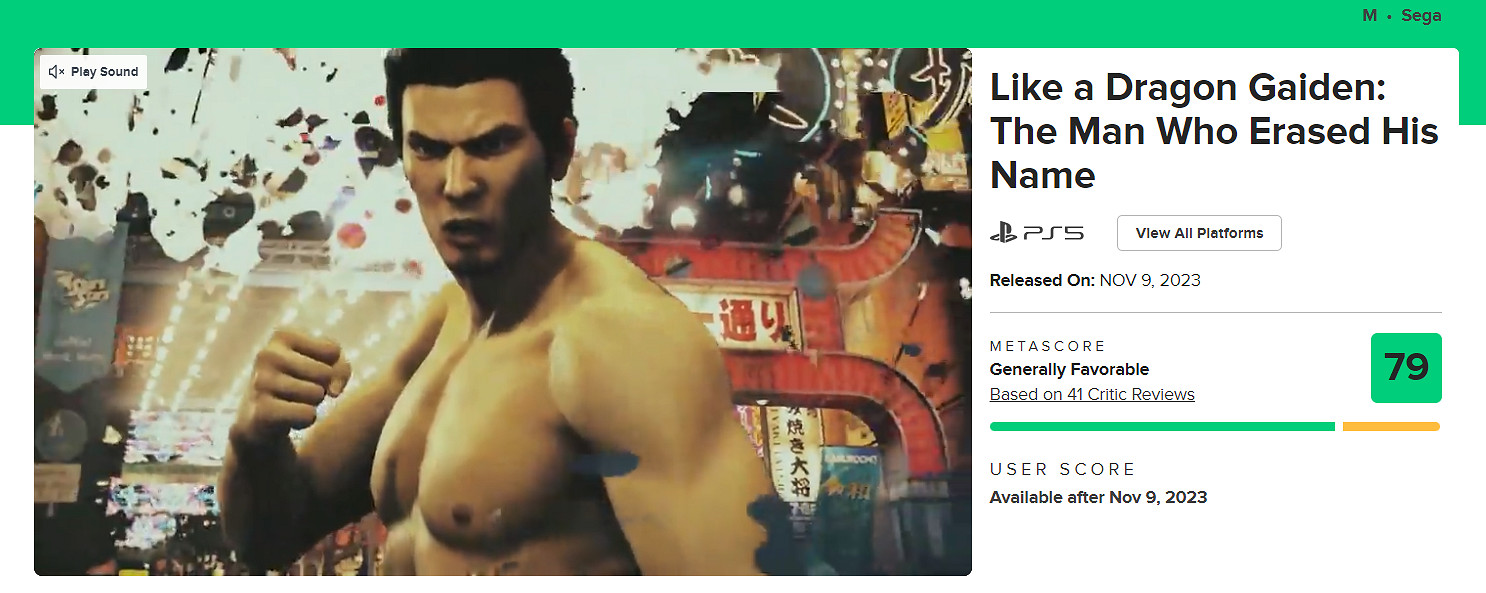Open the Based on 41 Critic Reviews link
1486x593 pixels.
(1092, 394)
